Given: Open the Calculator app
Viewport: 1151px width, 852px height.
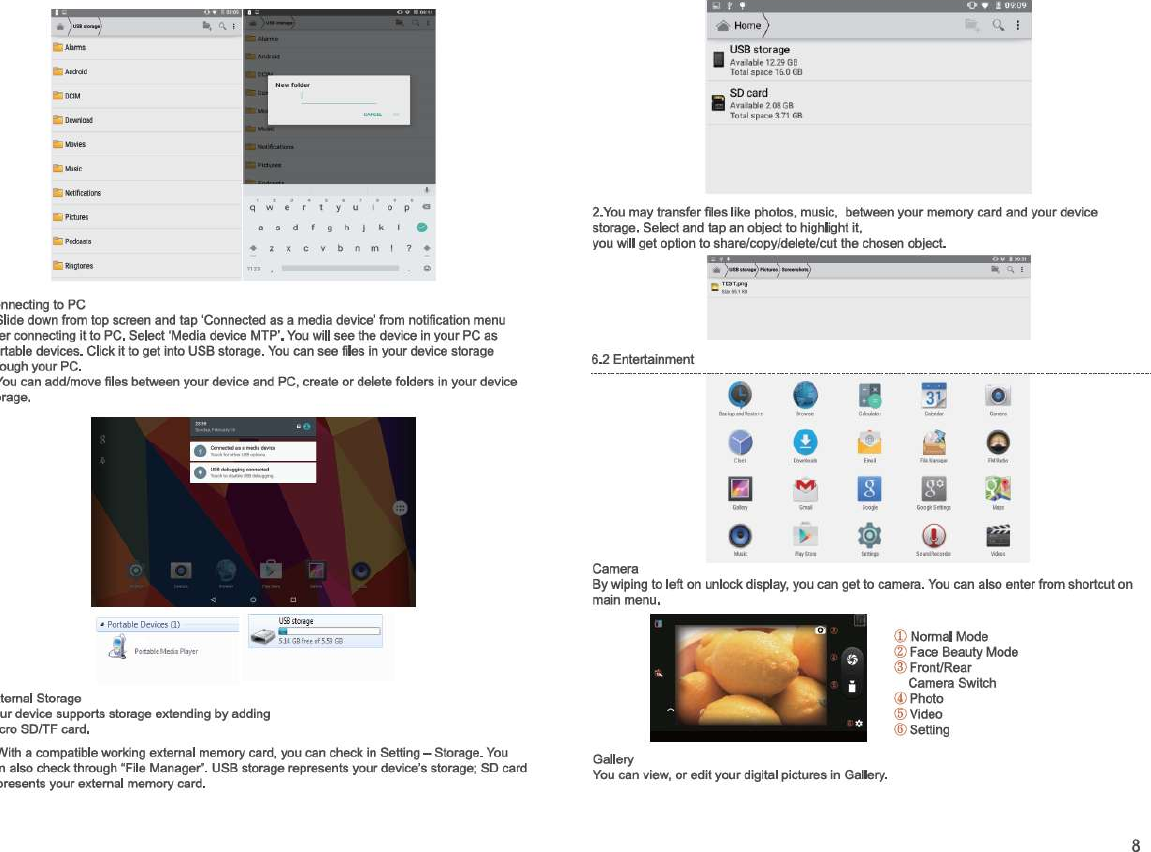Looking at the screenshot, I should point(869,396).
